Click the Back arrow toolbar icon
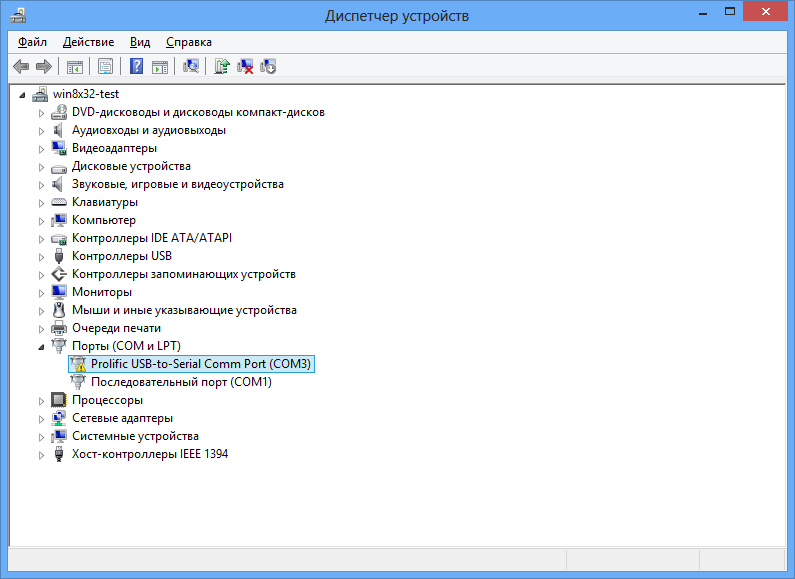This screenshot has width=795, height=579. tap(21, 66)
